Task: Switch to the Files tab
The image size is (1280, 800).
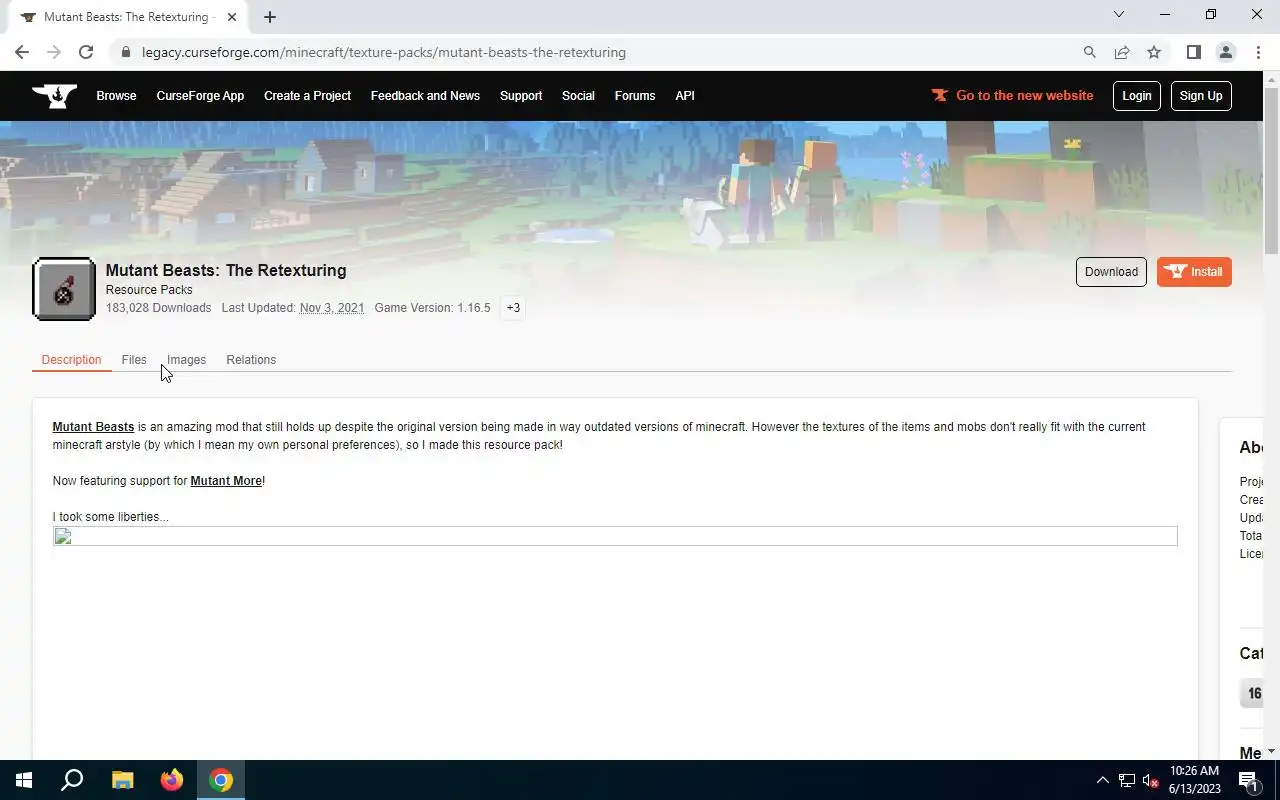Action: [x=134, y=360]
